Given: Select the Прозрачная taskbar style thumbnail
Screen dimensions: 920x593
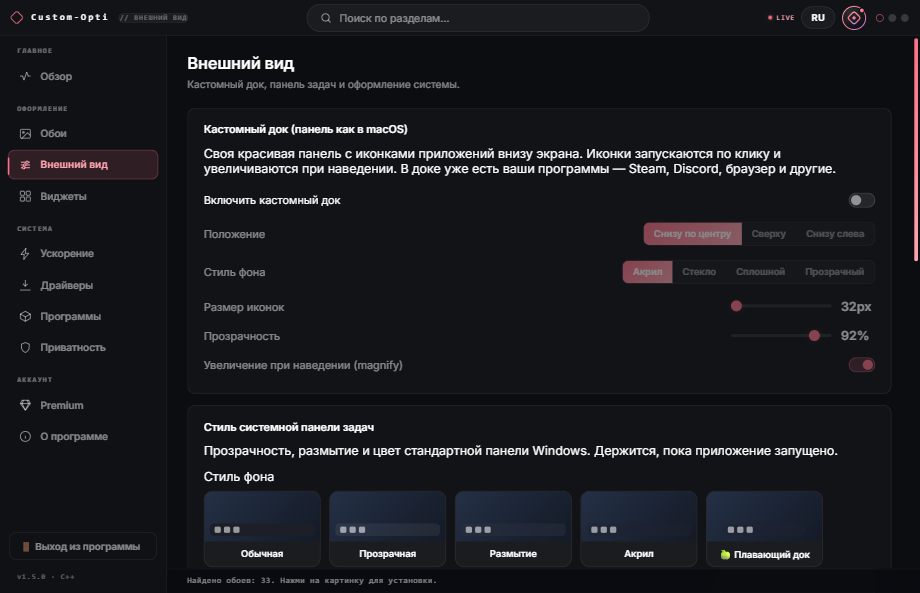Looking at the screenshot, I should tap(388, 528).
